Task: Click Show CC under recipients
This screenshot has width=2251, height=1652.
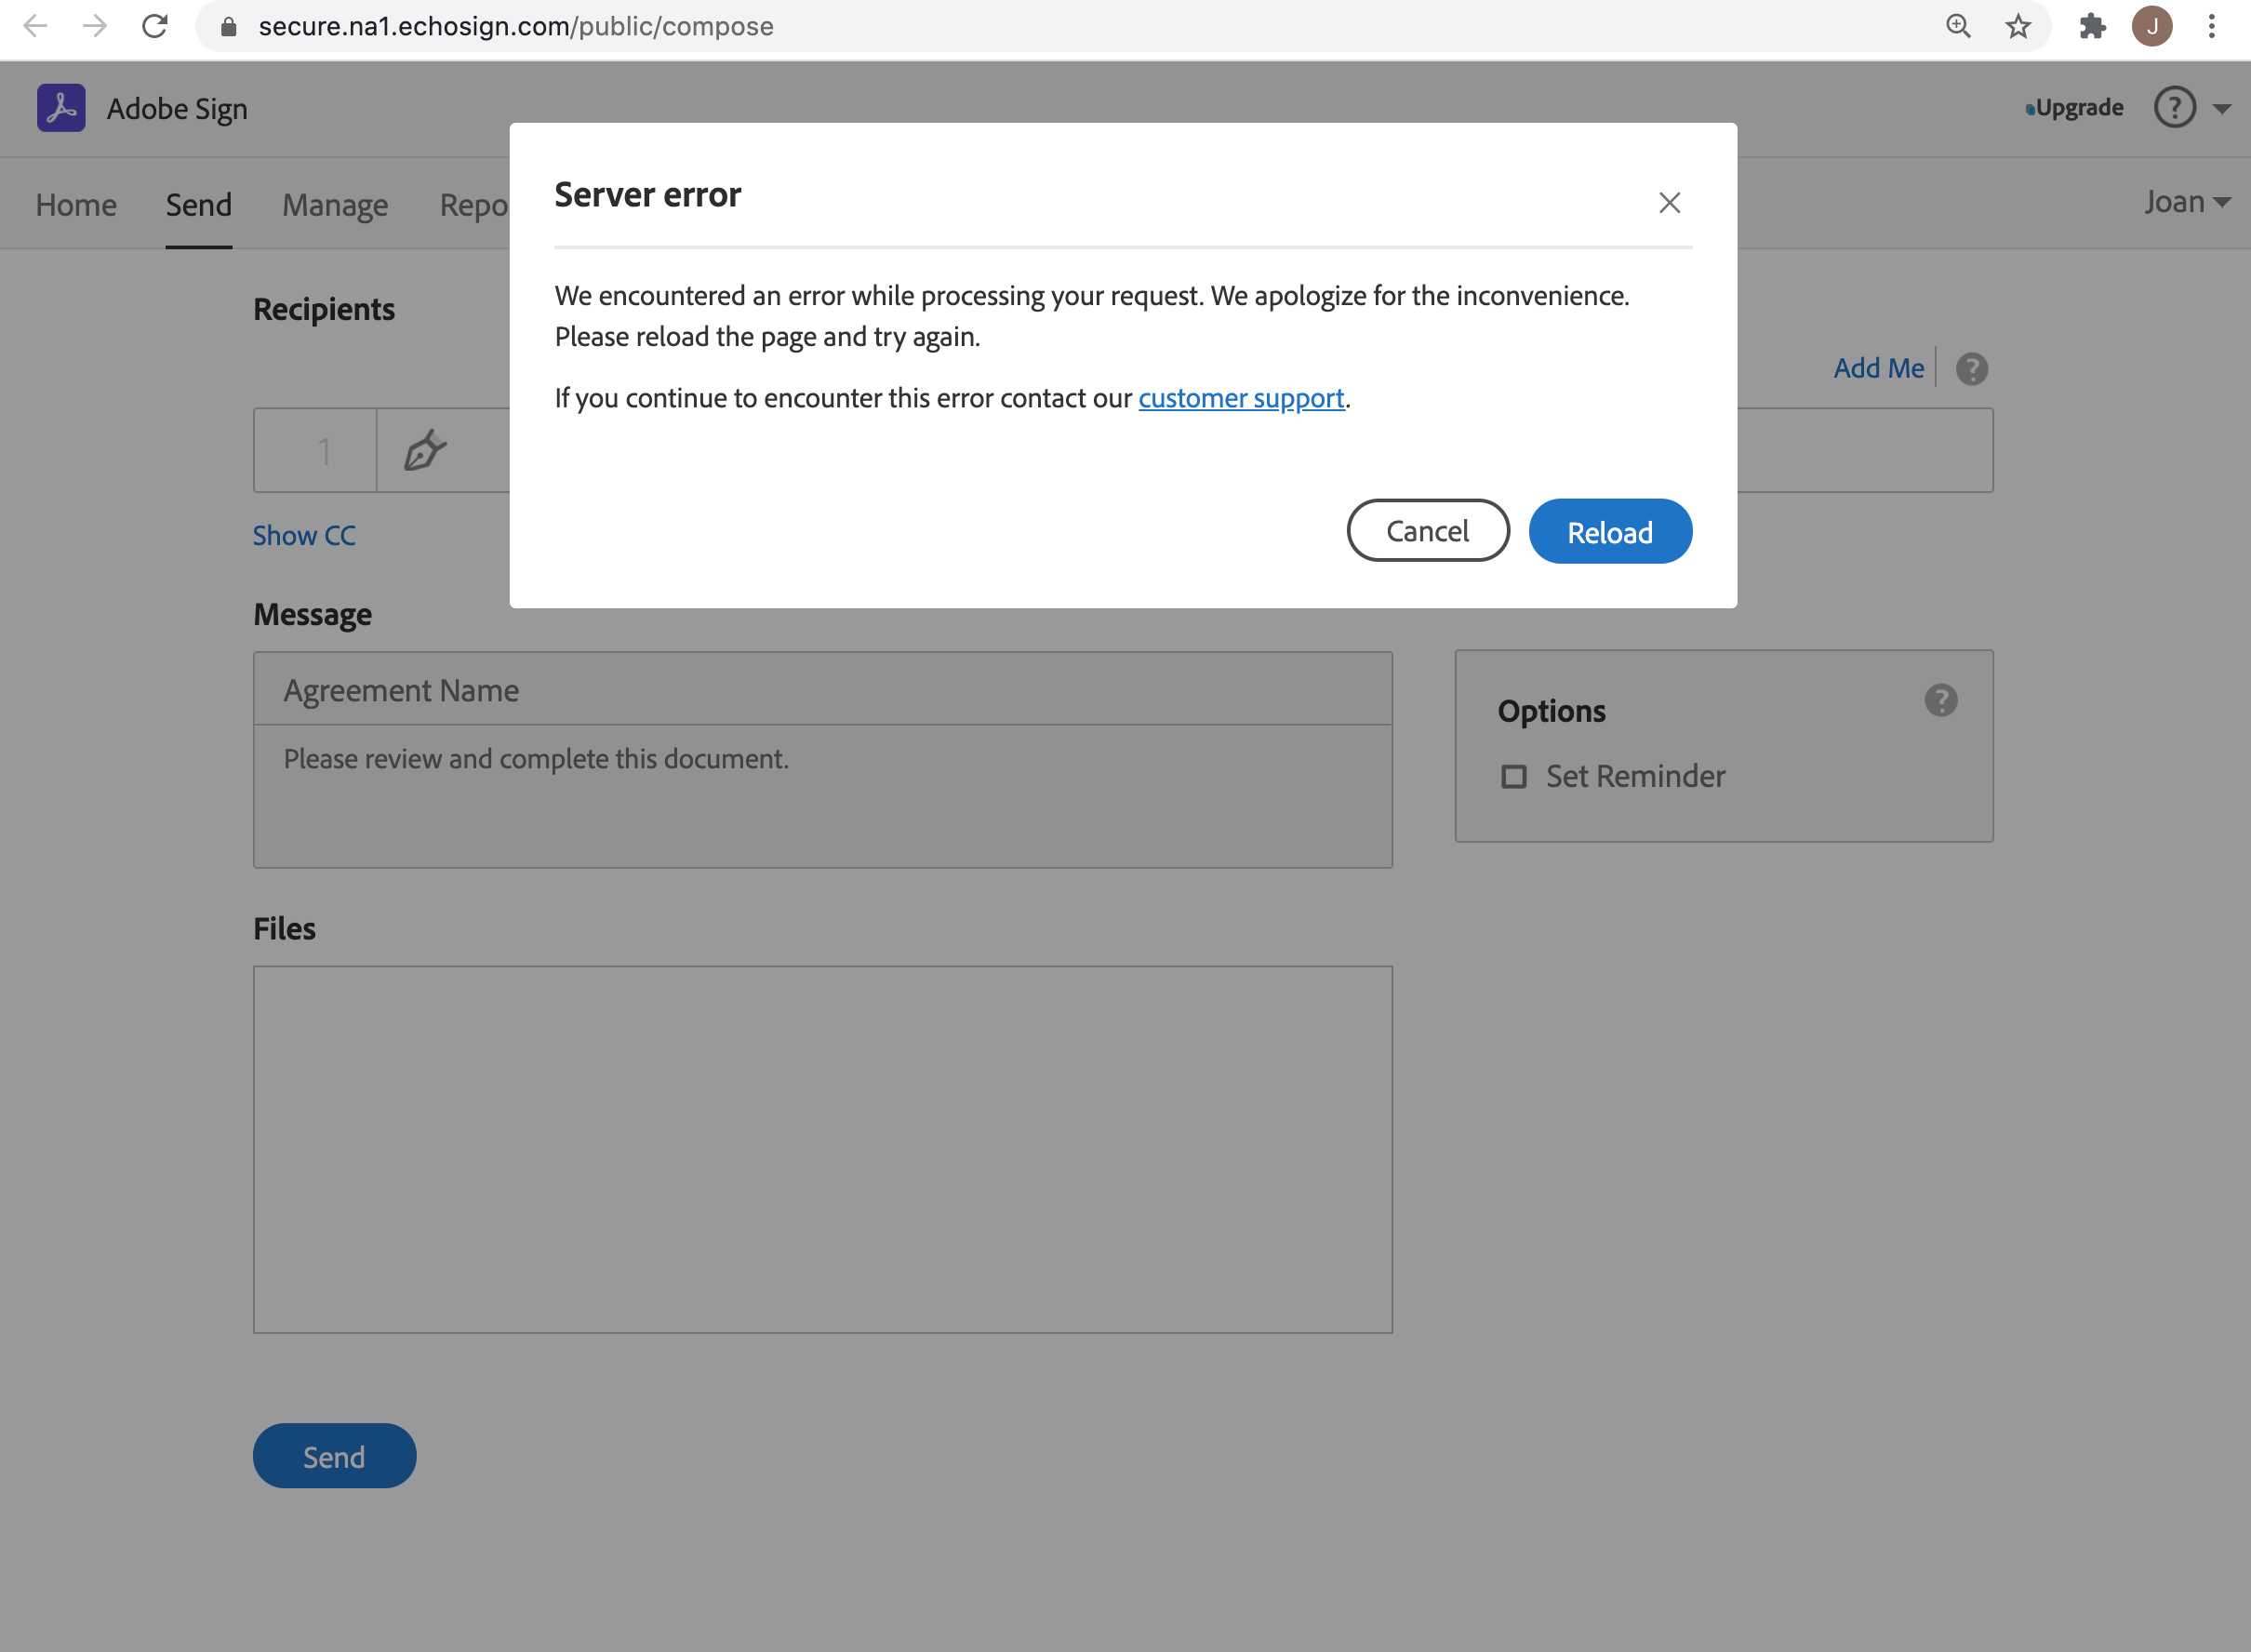Action: (x=304, y=535)
